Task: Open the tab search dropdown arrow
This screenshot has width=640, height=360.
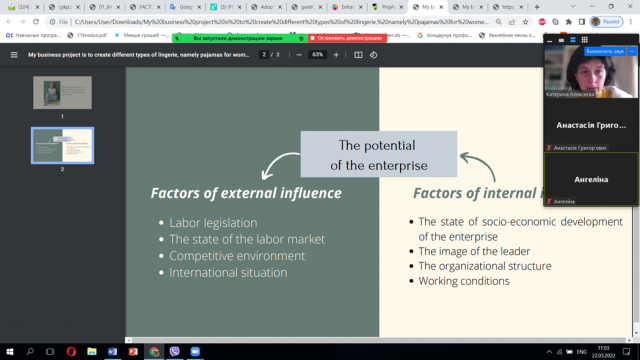Action: pos(573,7)
